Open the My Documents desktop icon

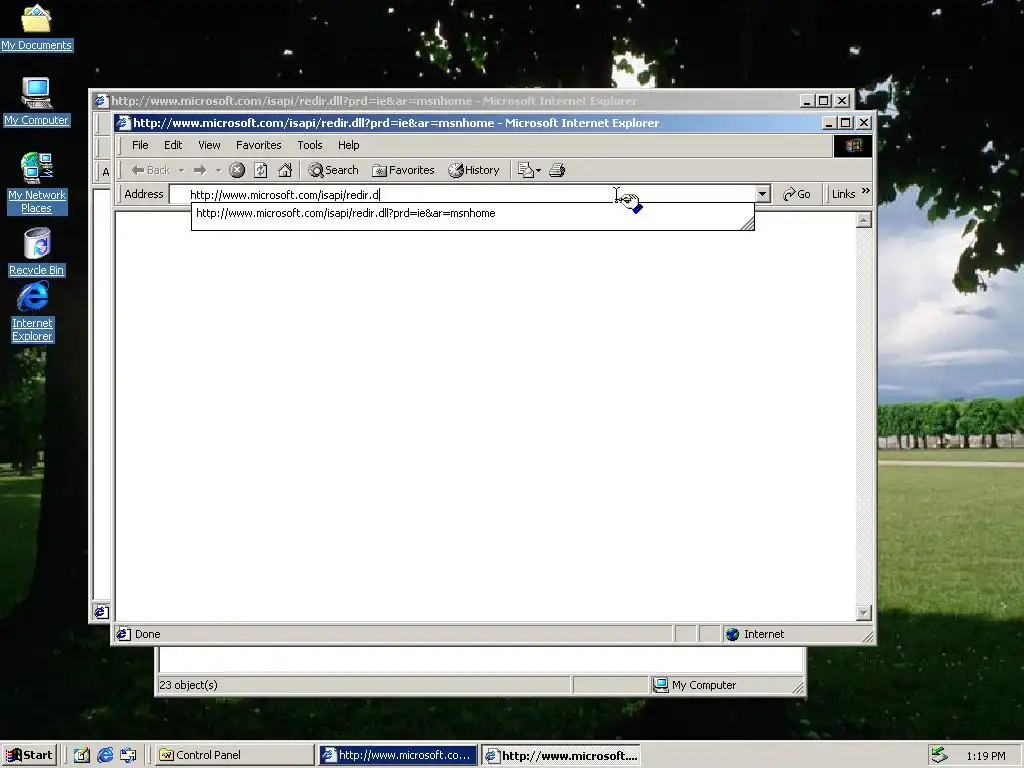[x=37, y=27]
